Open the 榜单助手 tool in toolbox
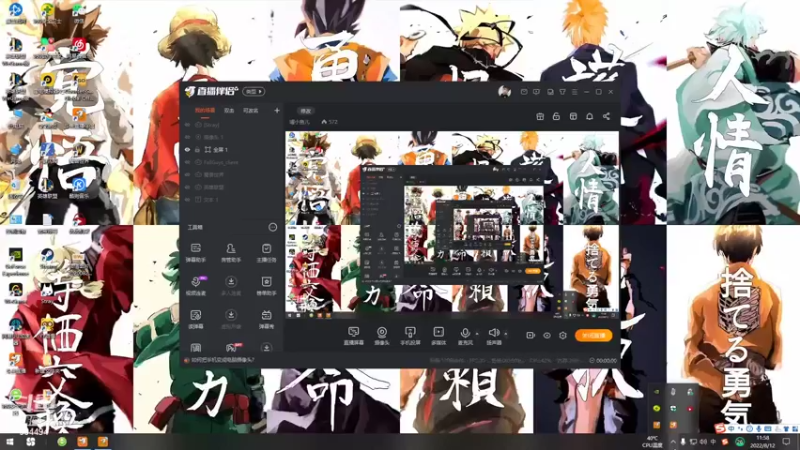The image size is (800, 450). (266, 286)
